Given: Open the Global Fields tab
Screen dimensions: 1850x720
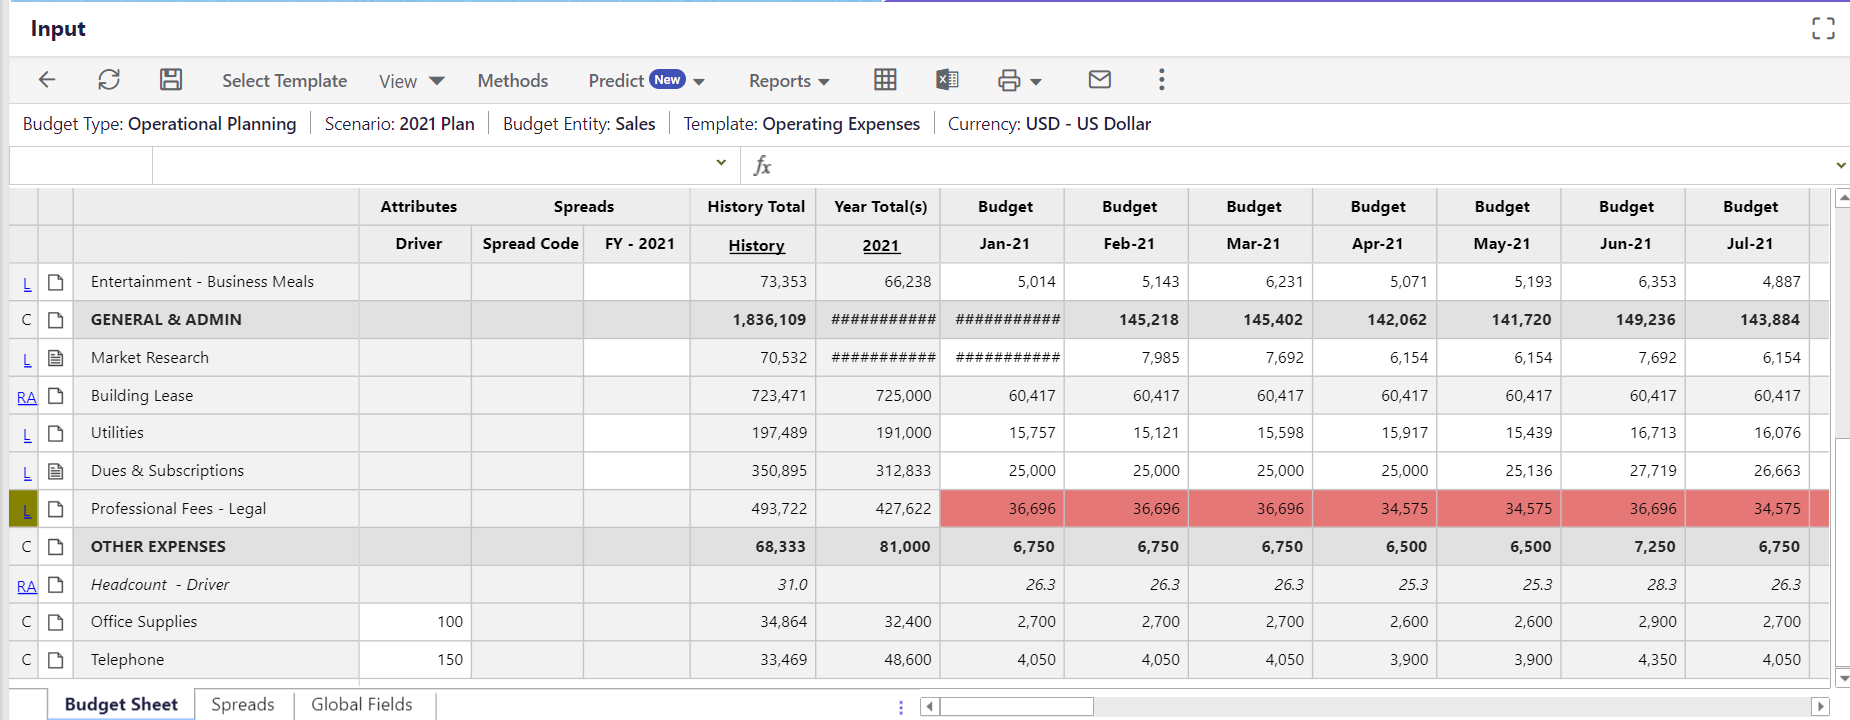Looking at the screenshot, I should point(362,704).
